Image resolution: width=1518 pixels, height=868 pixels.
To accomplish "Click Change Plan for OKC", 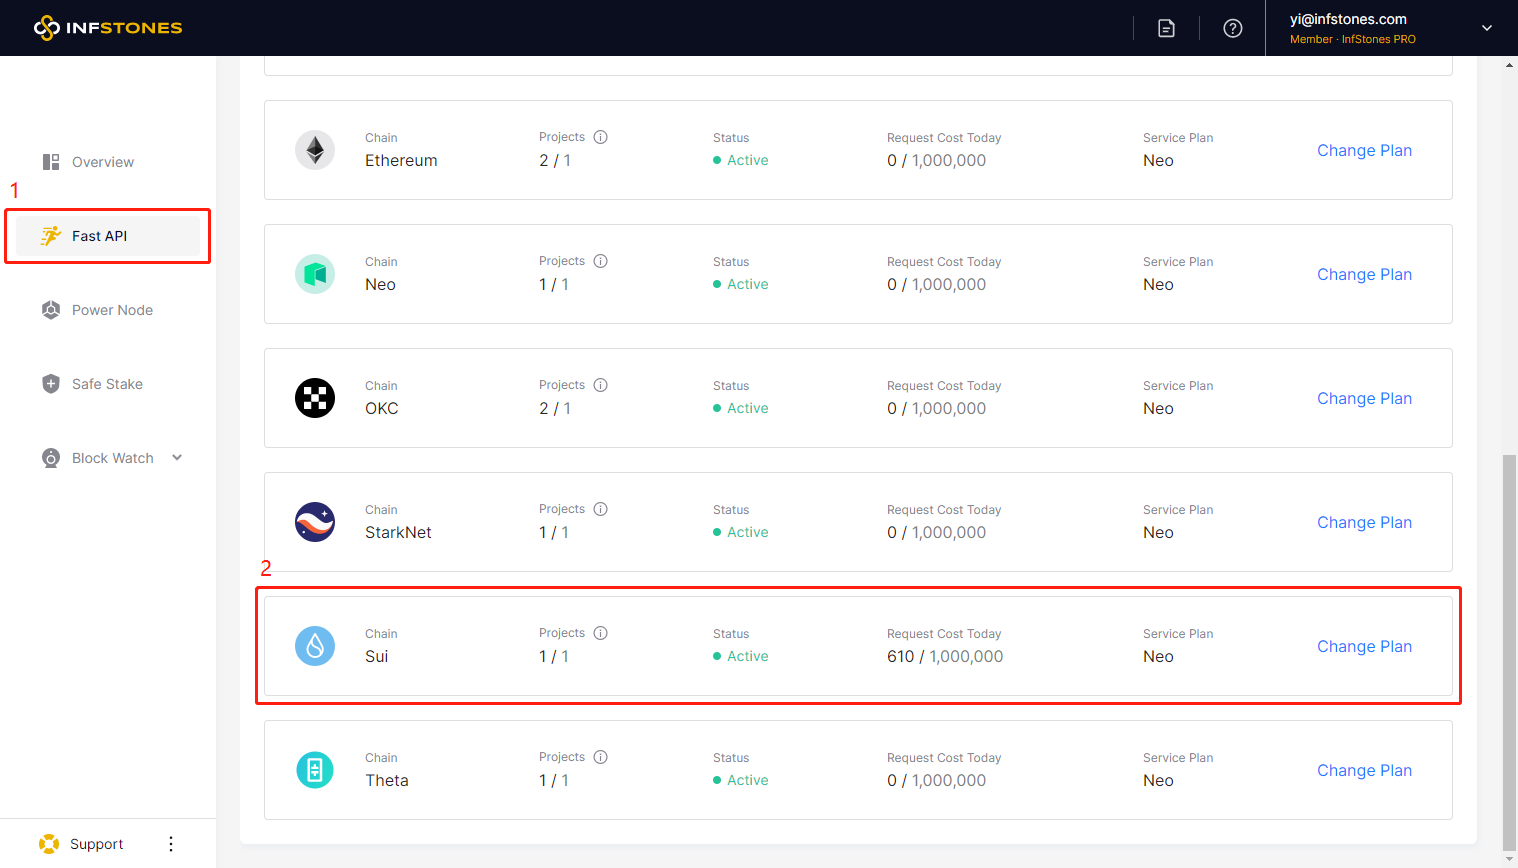I will (x=1364, y=398).
